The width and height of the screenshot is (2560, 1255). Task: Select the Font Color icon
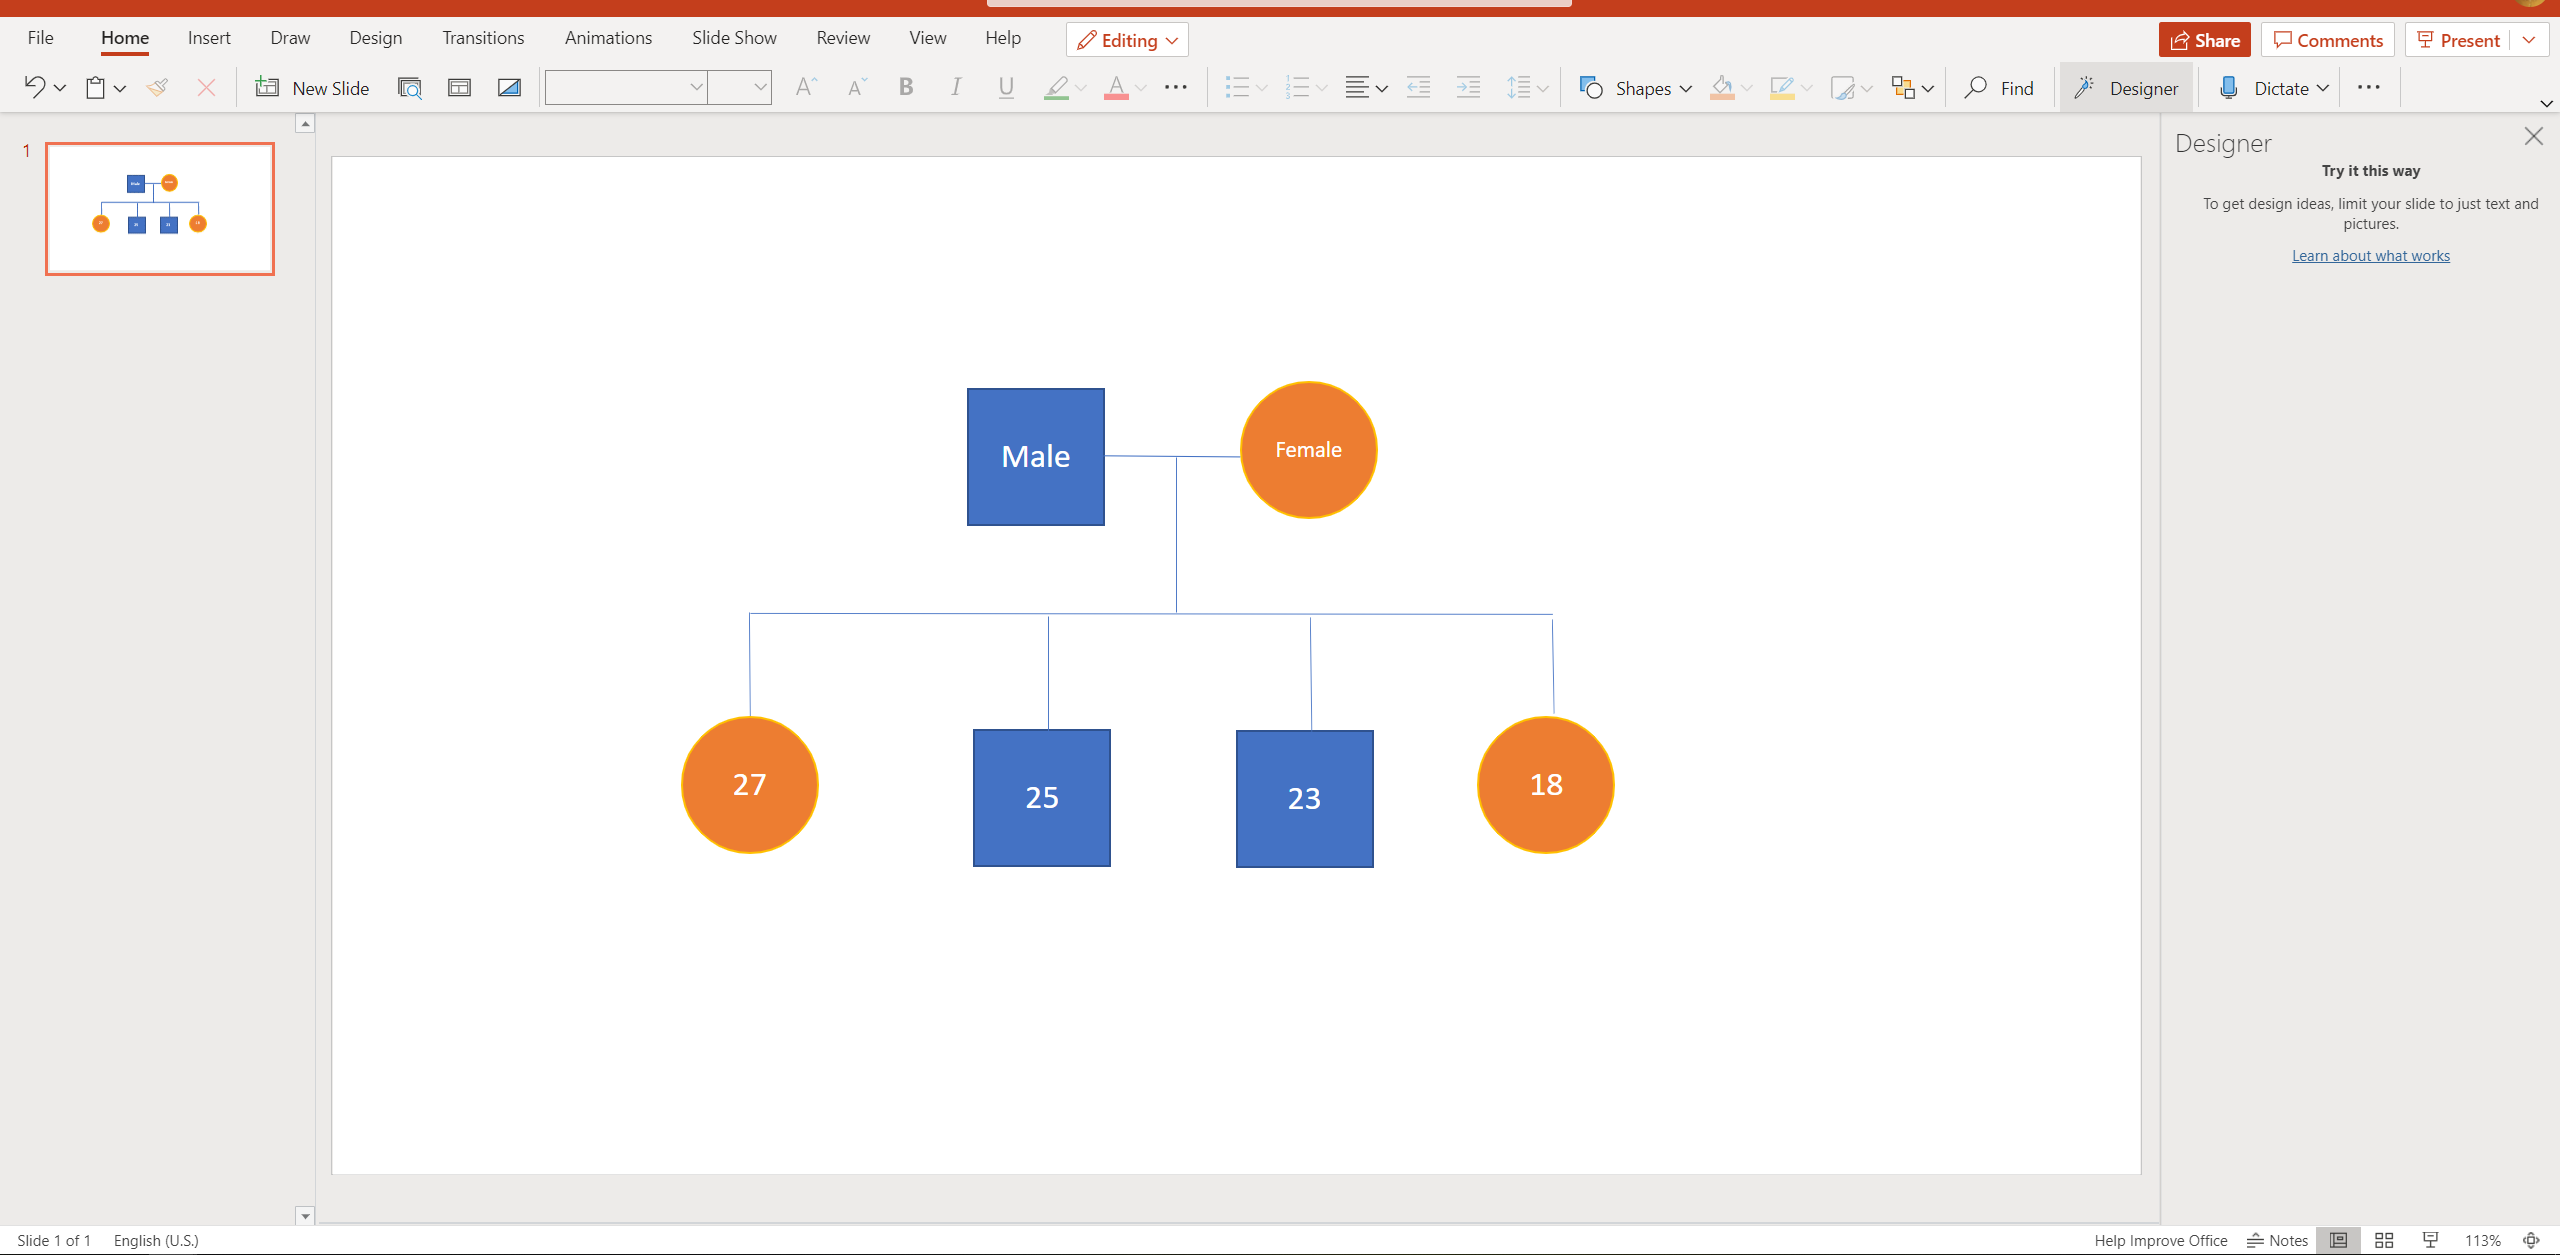click(x=1117, y=88)
